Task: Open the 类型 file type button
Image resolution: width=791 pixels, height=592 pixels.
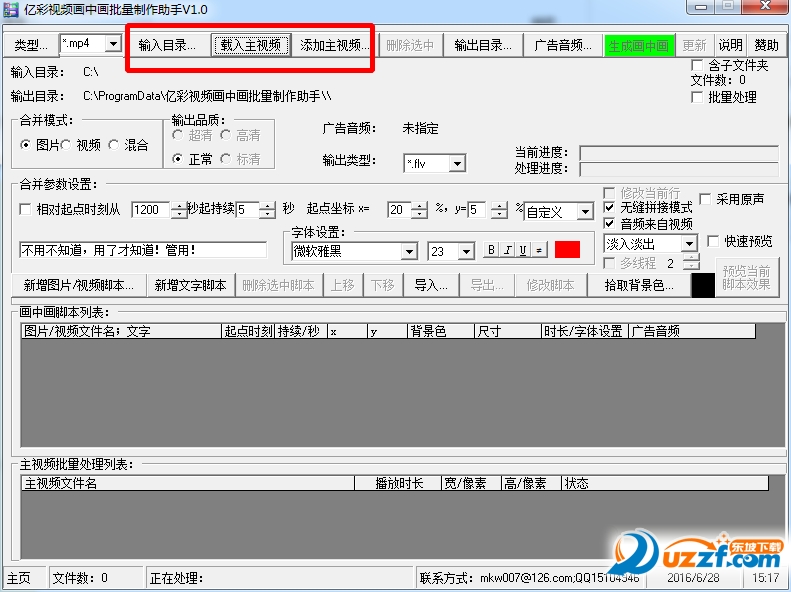Action: [x=30, y=45]
